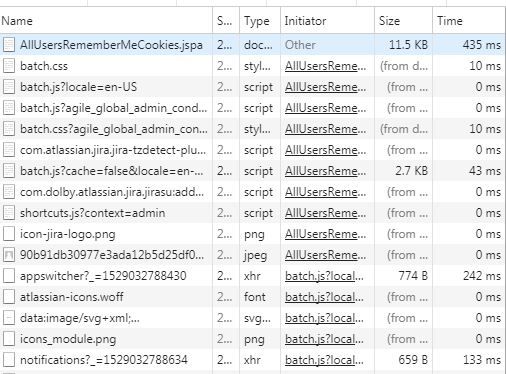The image size is (506, 374).
Task: Click the file icon of batch.js?agile_global_admin_cond...
Action: click(x=9, y=108)
